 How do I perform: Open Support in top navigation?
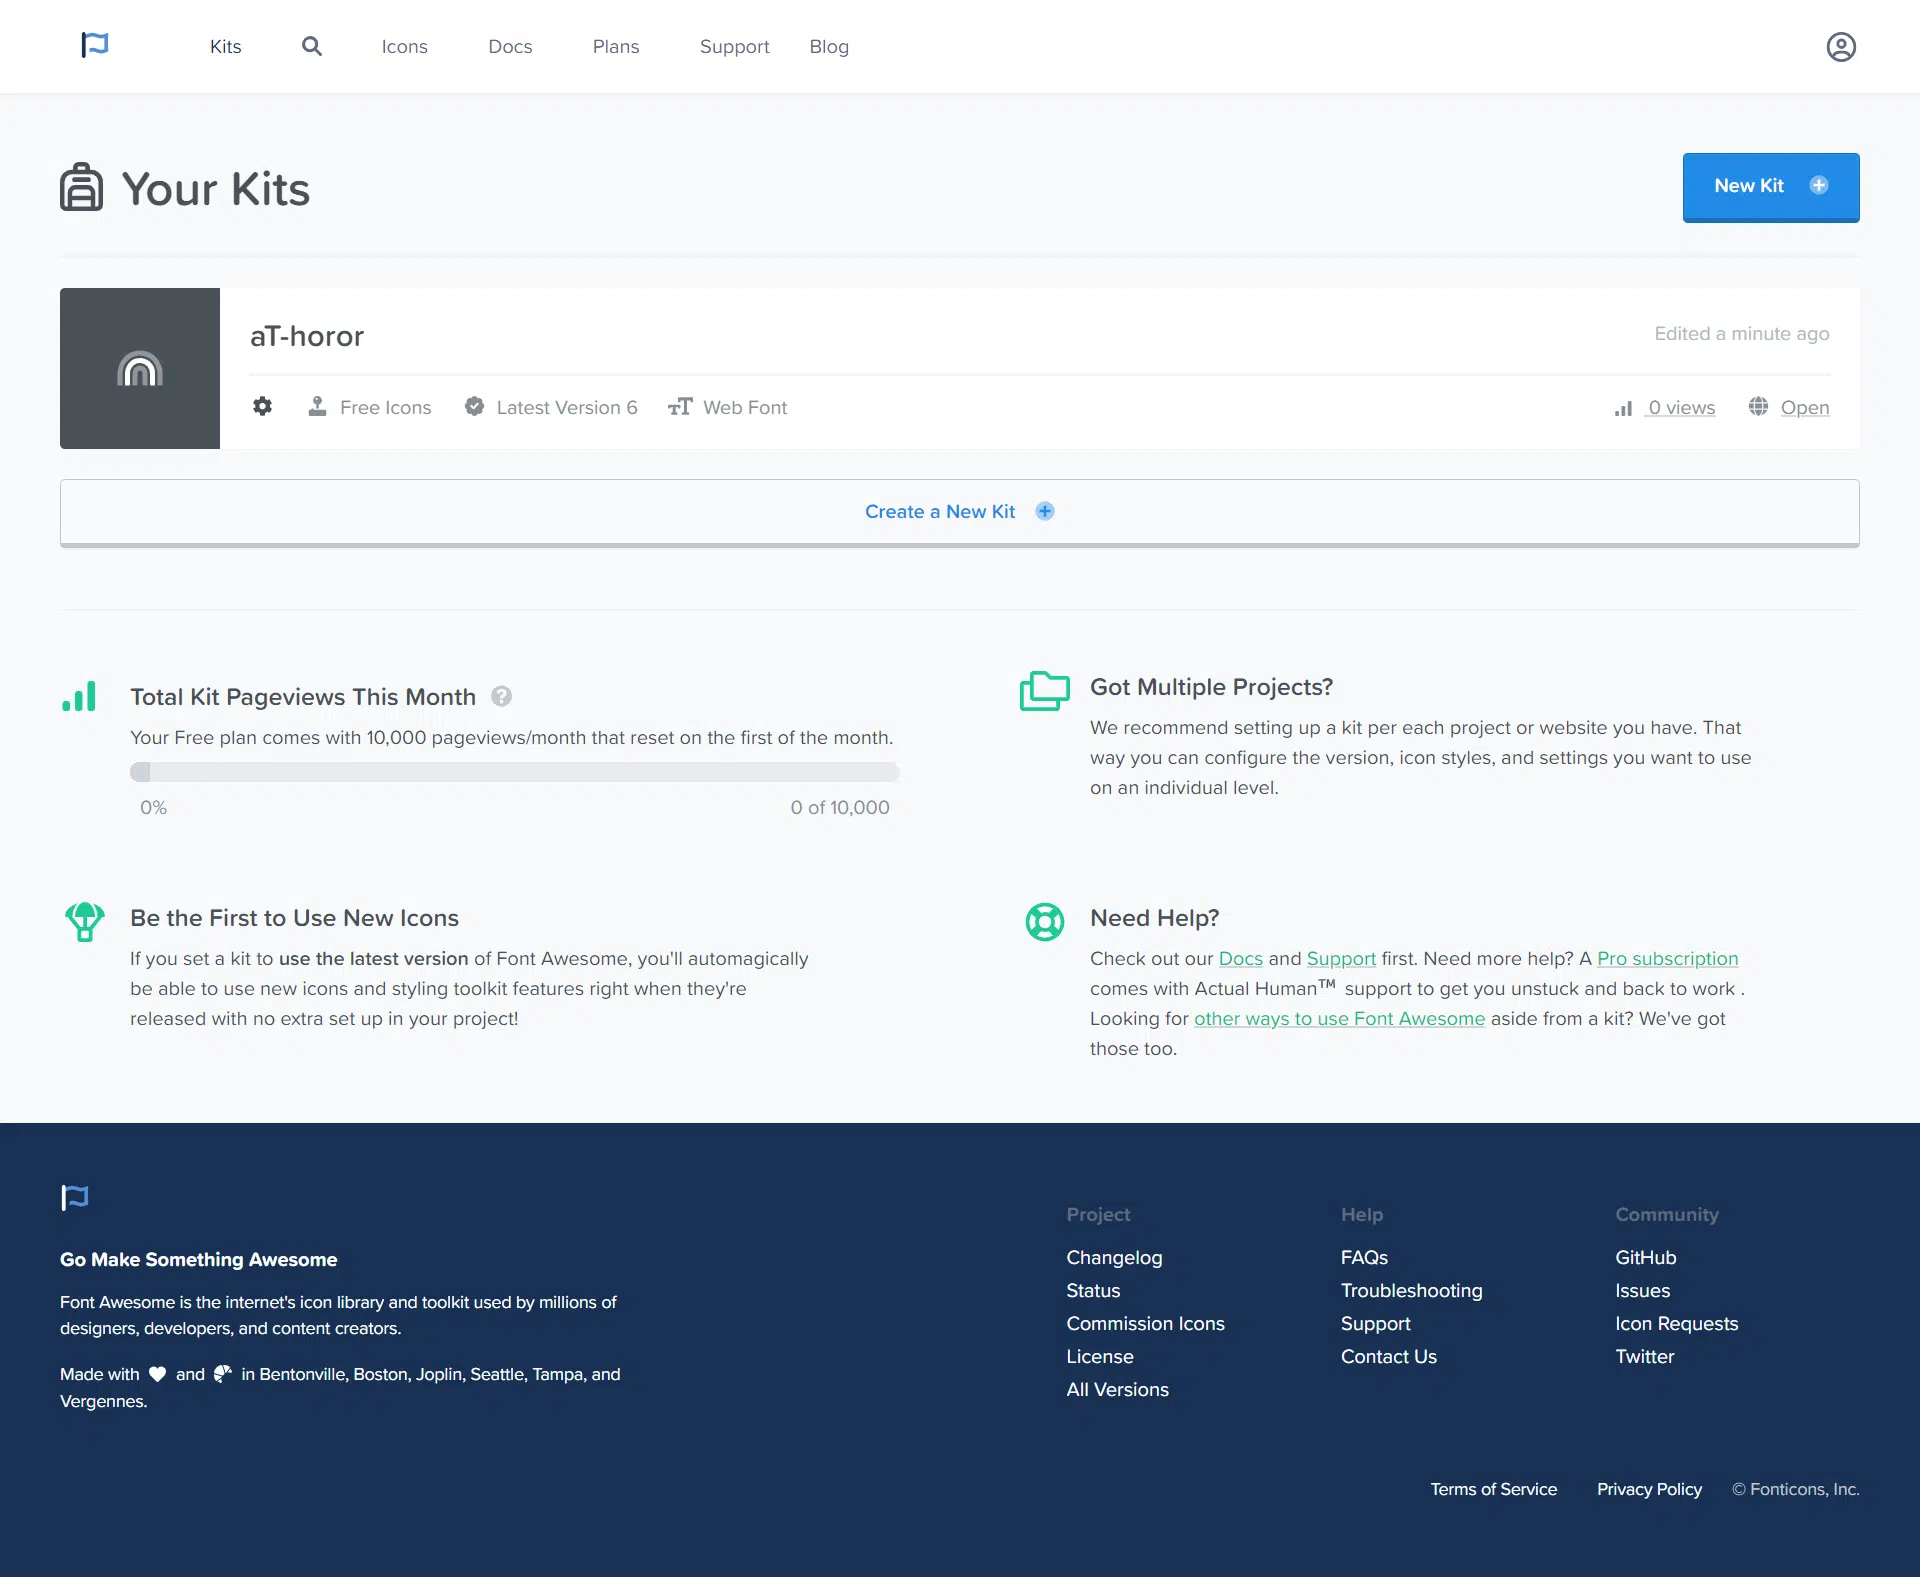pos(734,47)
